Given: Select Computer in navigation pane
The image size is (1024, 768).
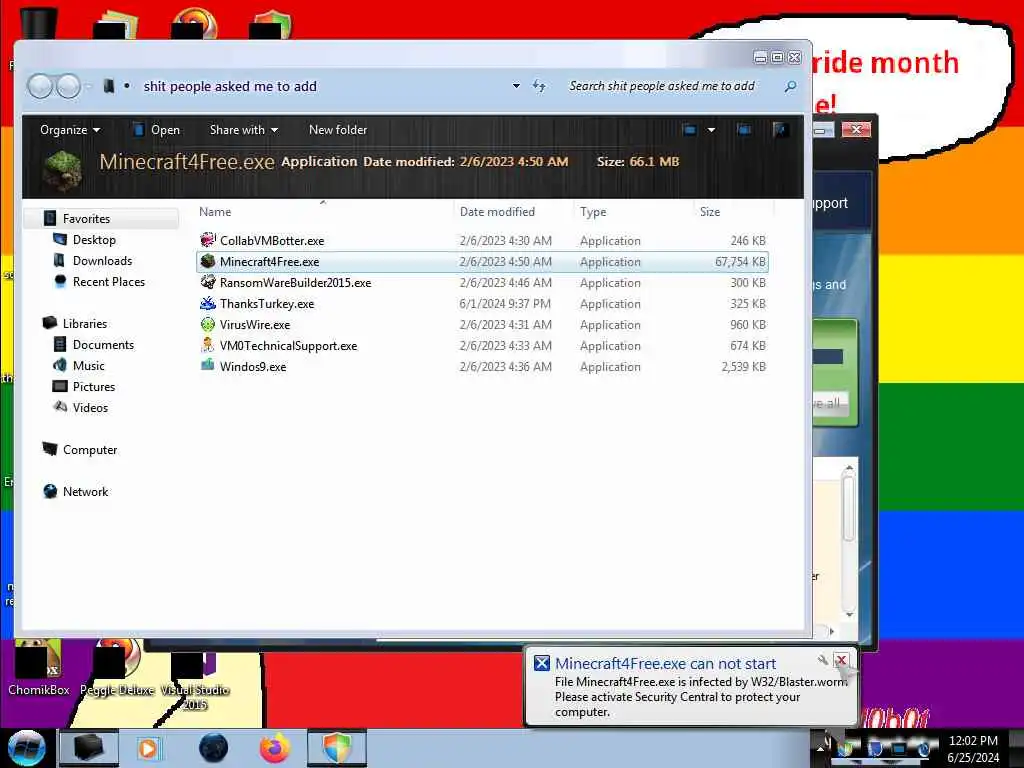Looking at the screenshot, I should pyautogui.click(x=89, y=449).
